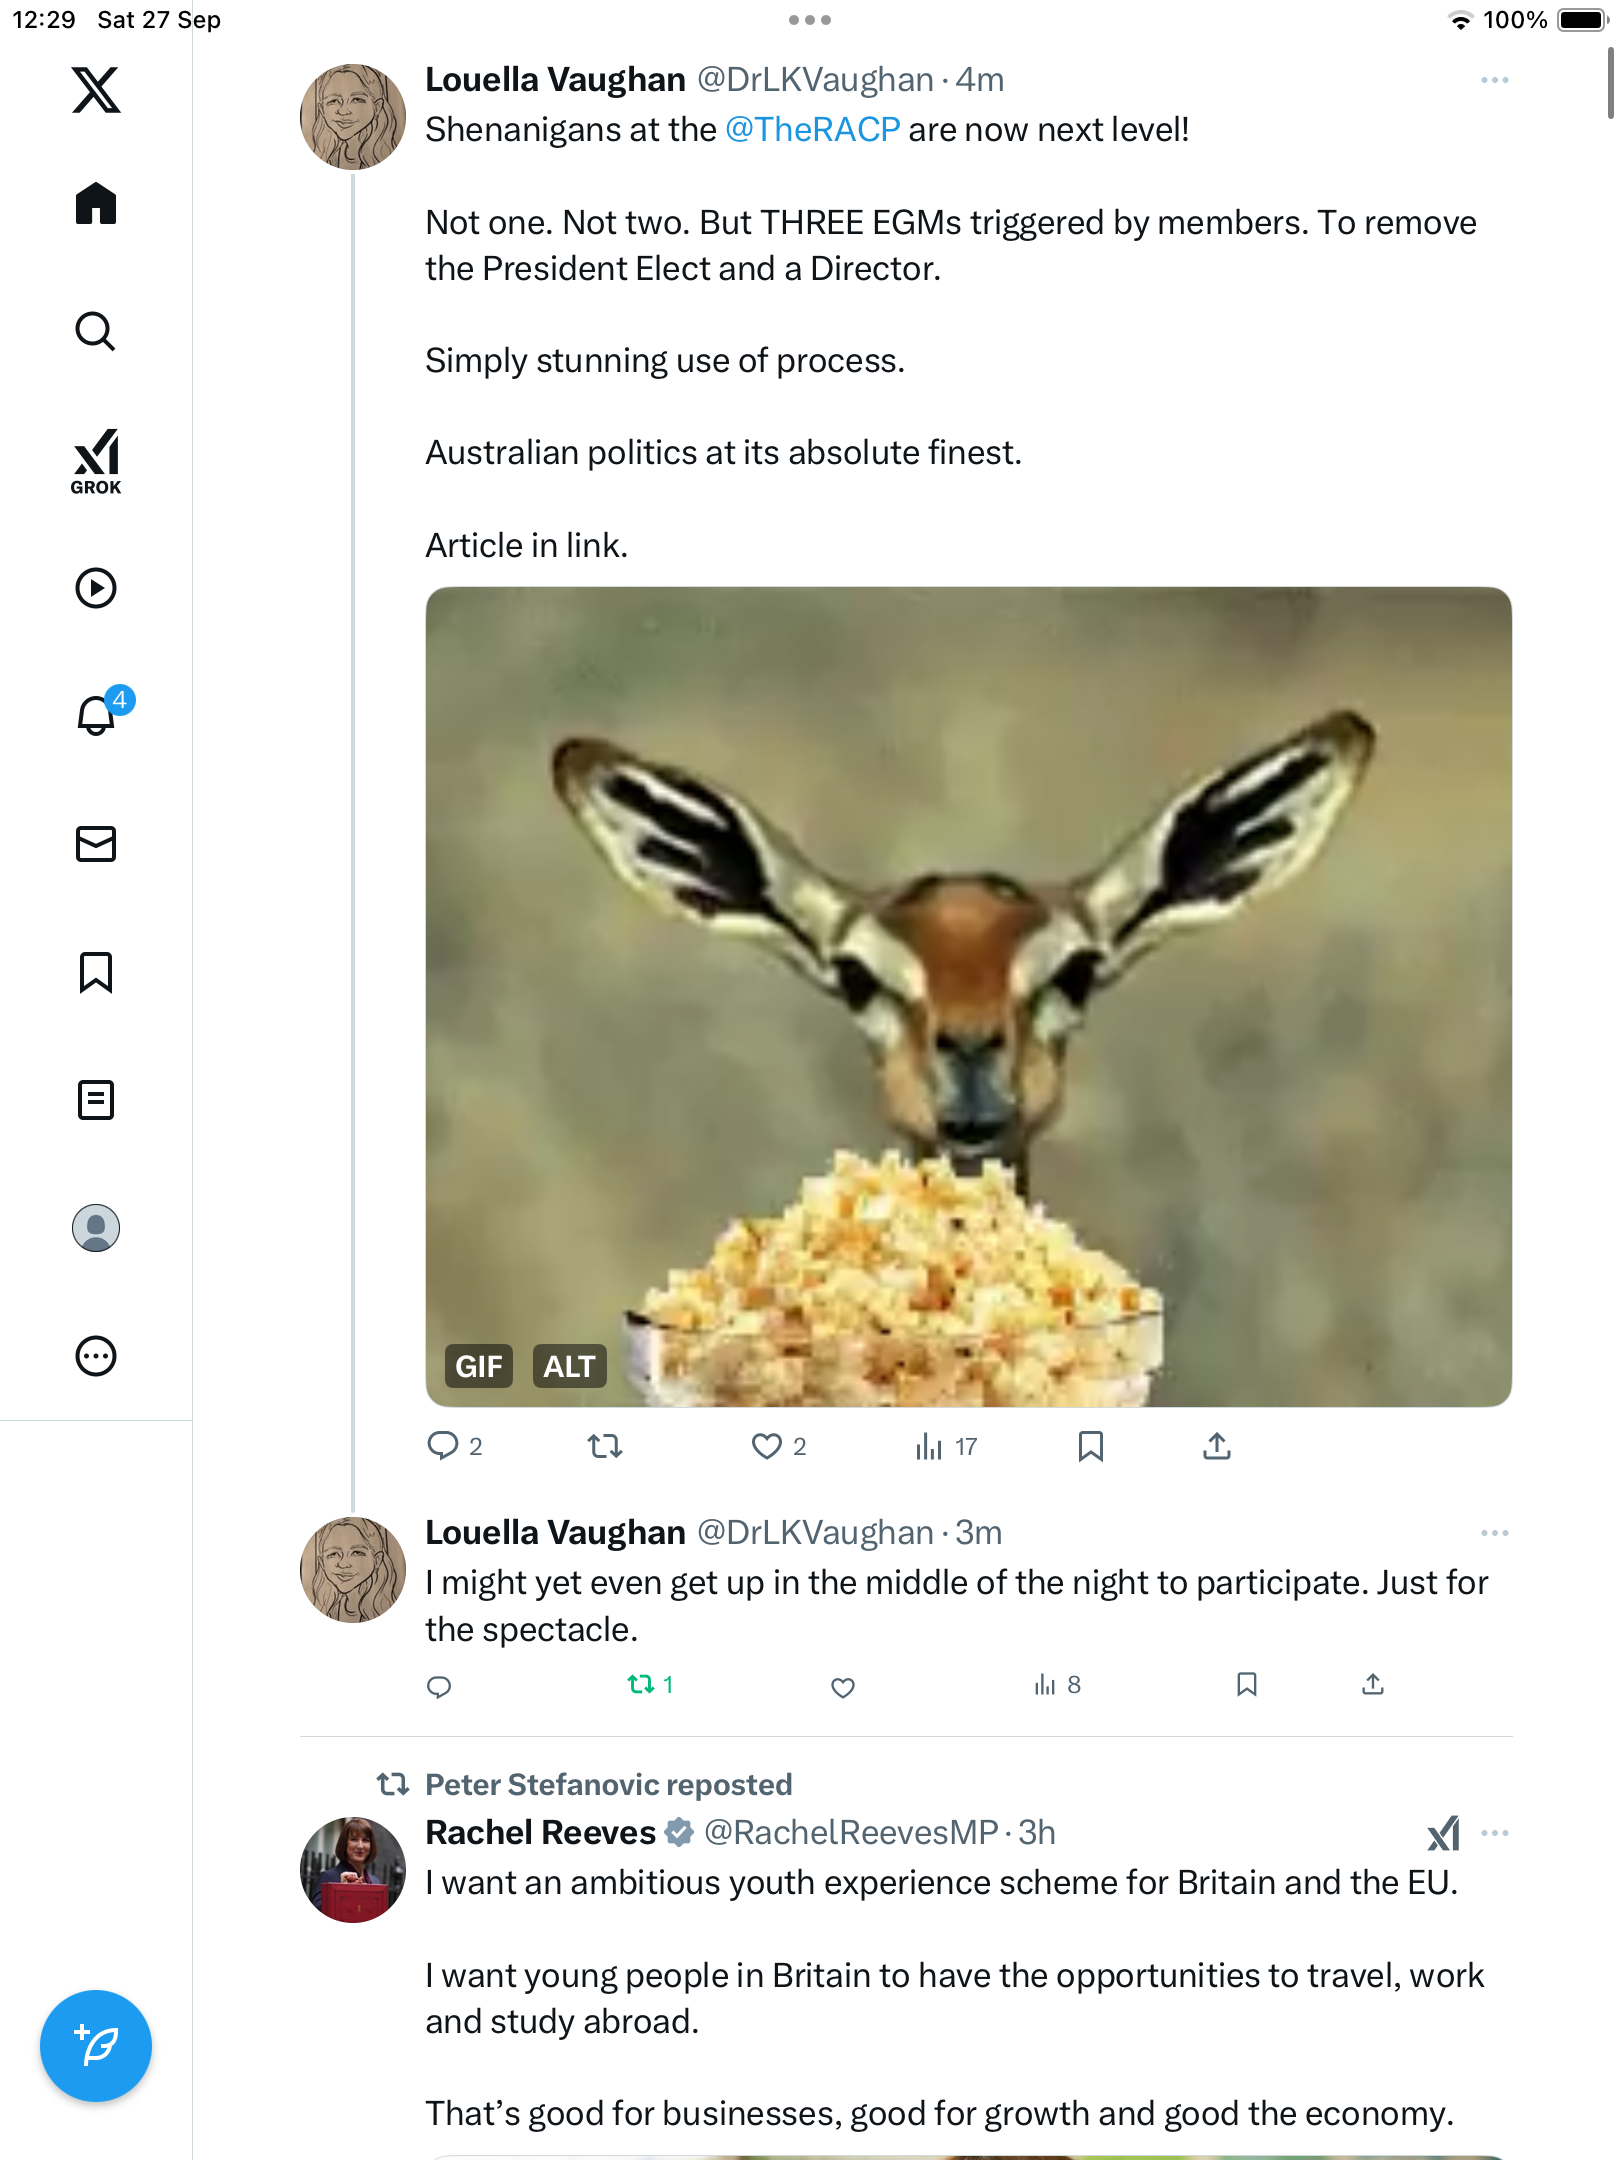Open more options on Rachel Reeves post

pos(1494,1833)
